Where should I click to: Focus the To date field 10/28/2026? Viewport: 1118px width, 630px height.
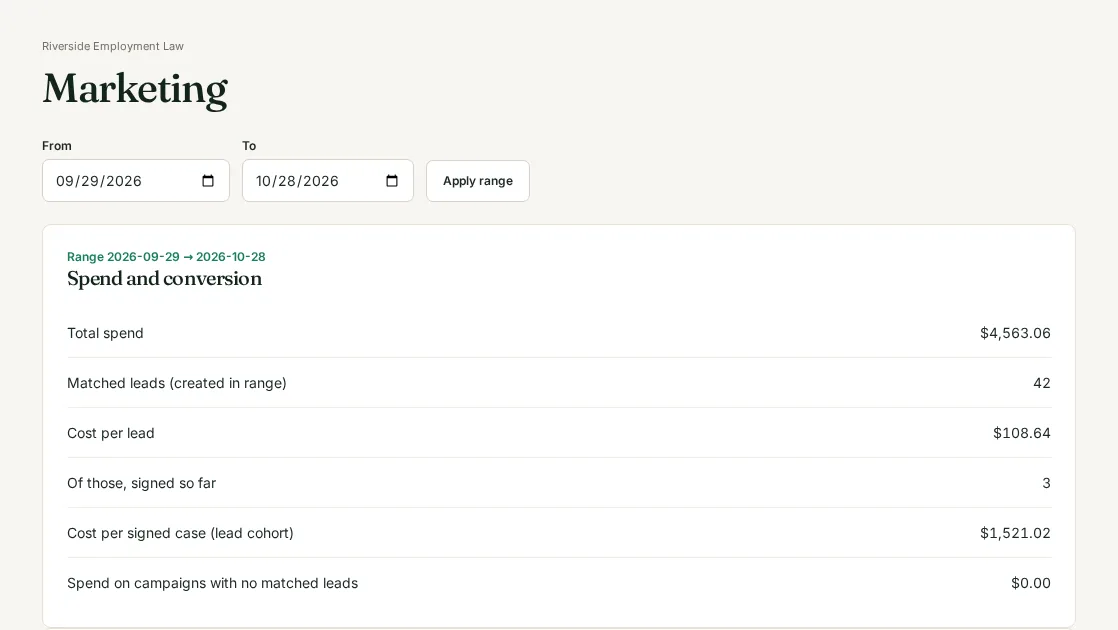point(328,181)
